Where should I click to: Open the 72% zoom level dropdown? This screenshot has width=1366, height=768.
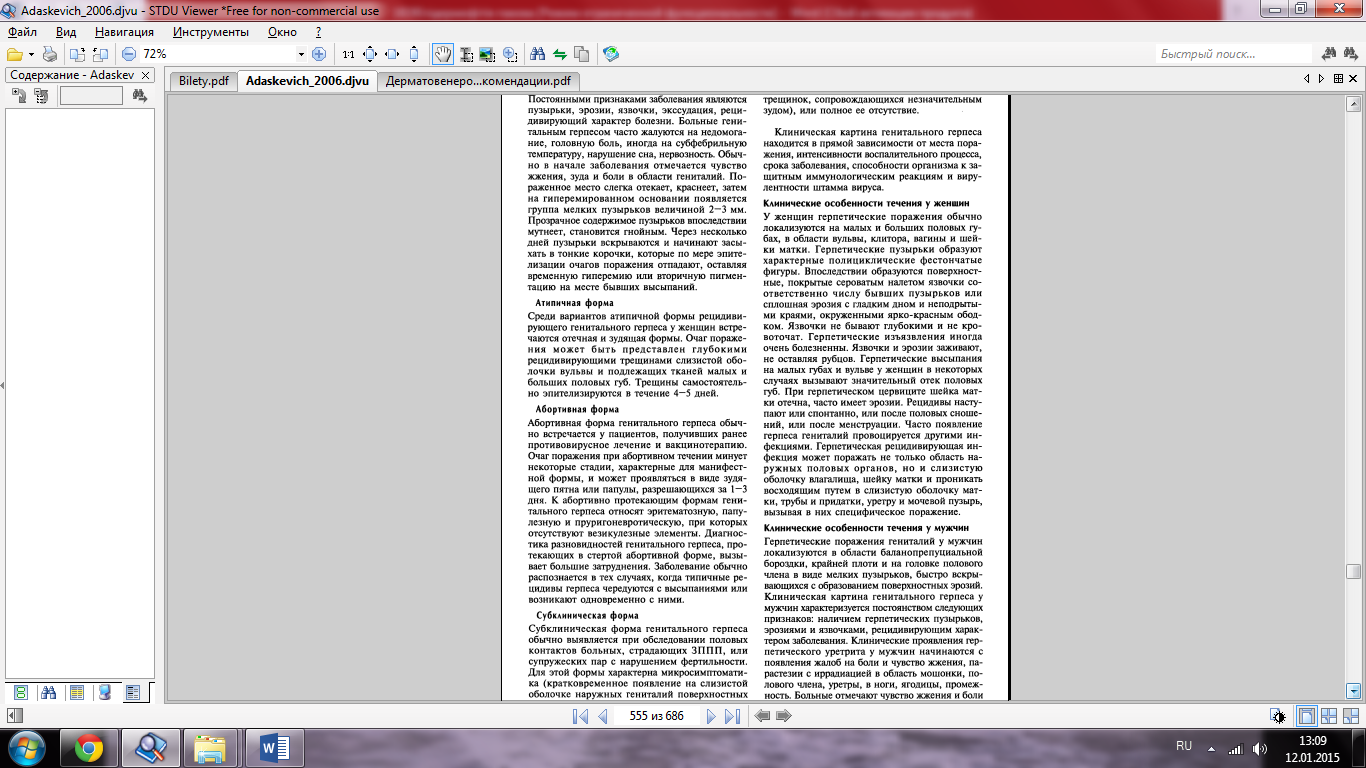click(x=301, y=54)
